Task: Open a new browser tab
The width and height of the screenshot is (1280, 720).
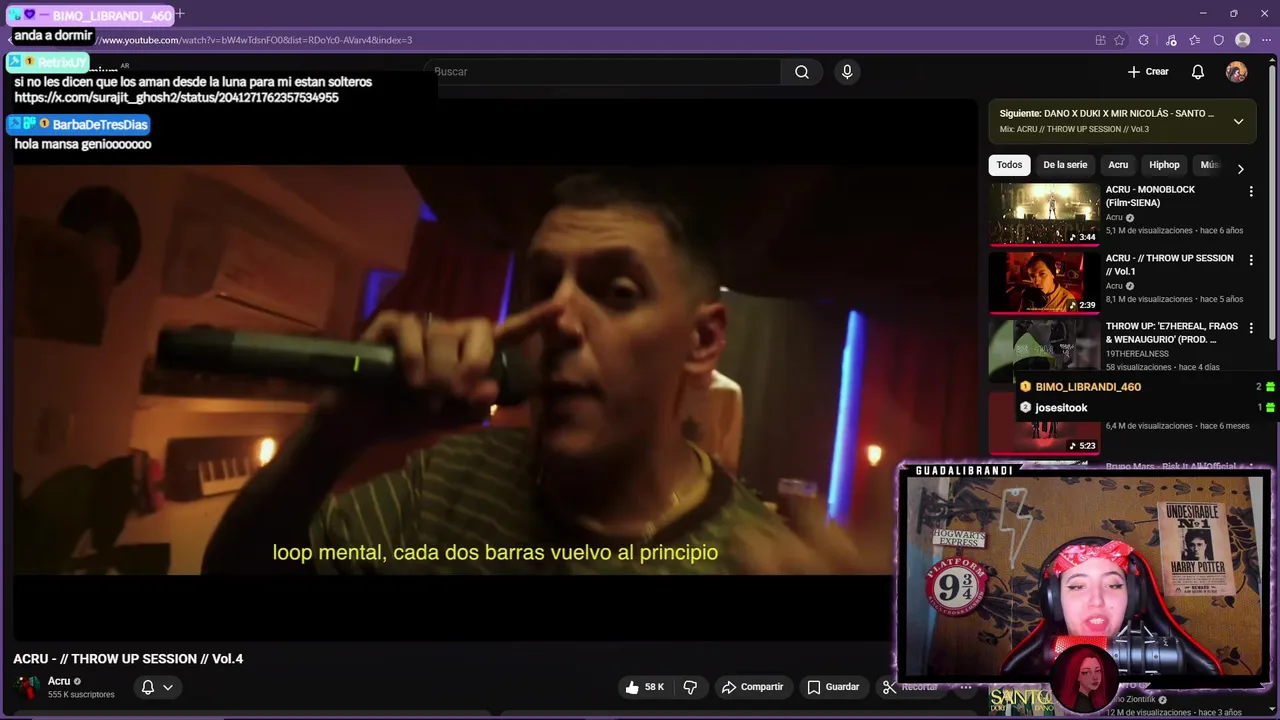Action: tap(180, 14)
